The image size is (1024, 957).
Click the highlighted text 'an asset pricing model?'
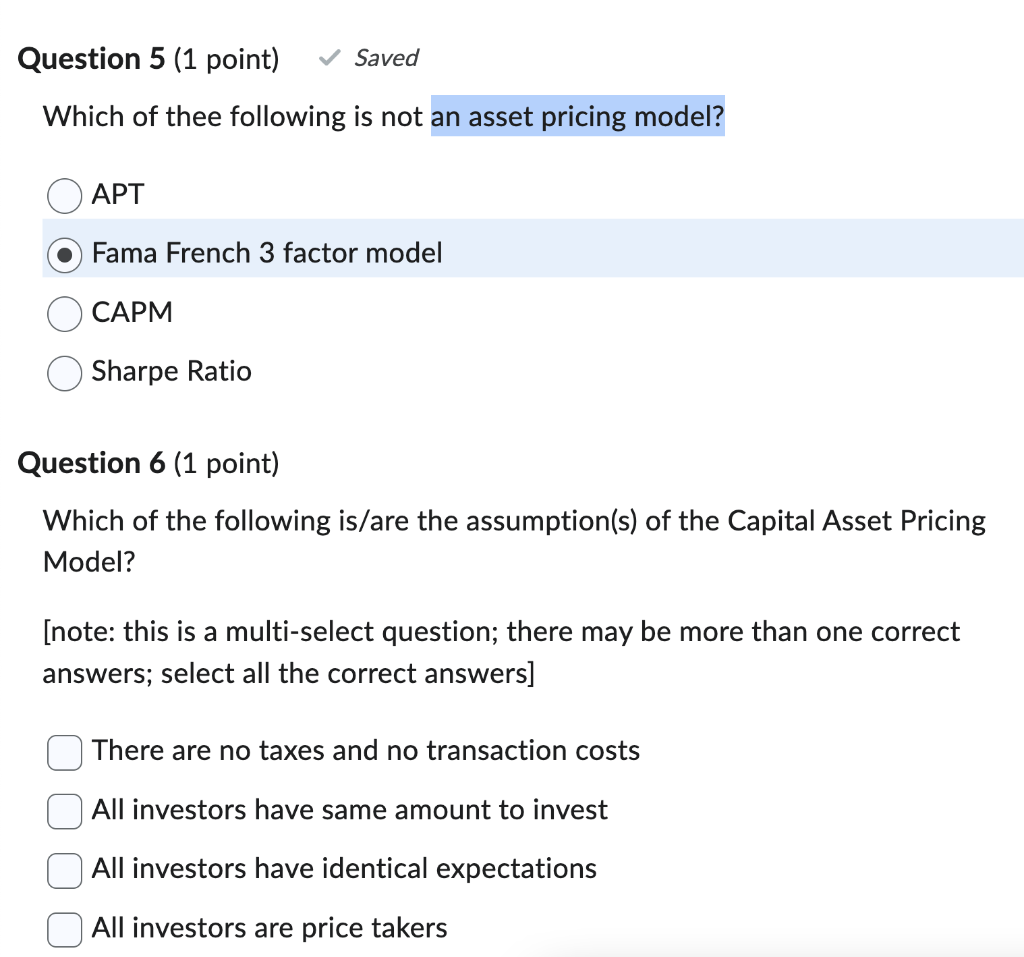577,117
